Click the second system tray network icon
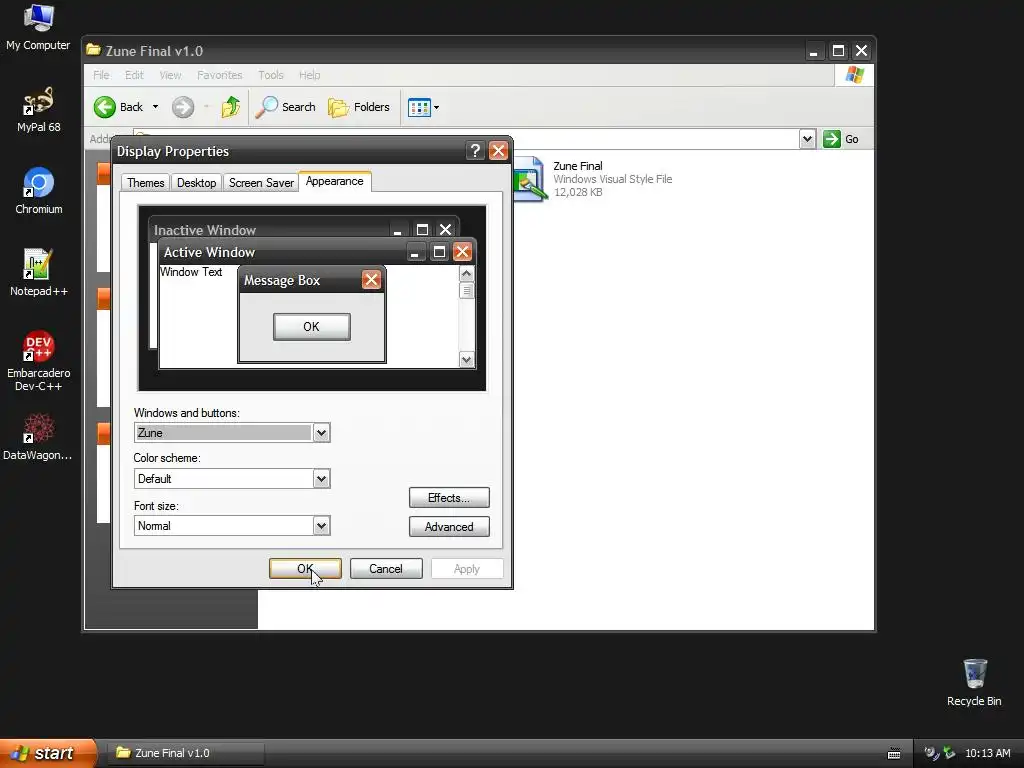1024x768 pixels. coord(949,753)
